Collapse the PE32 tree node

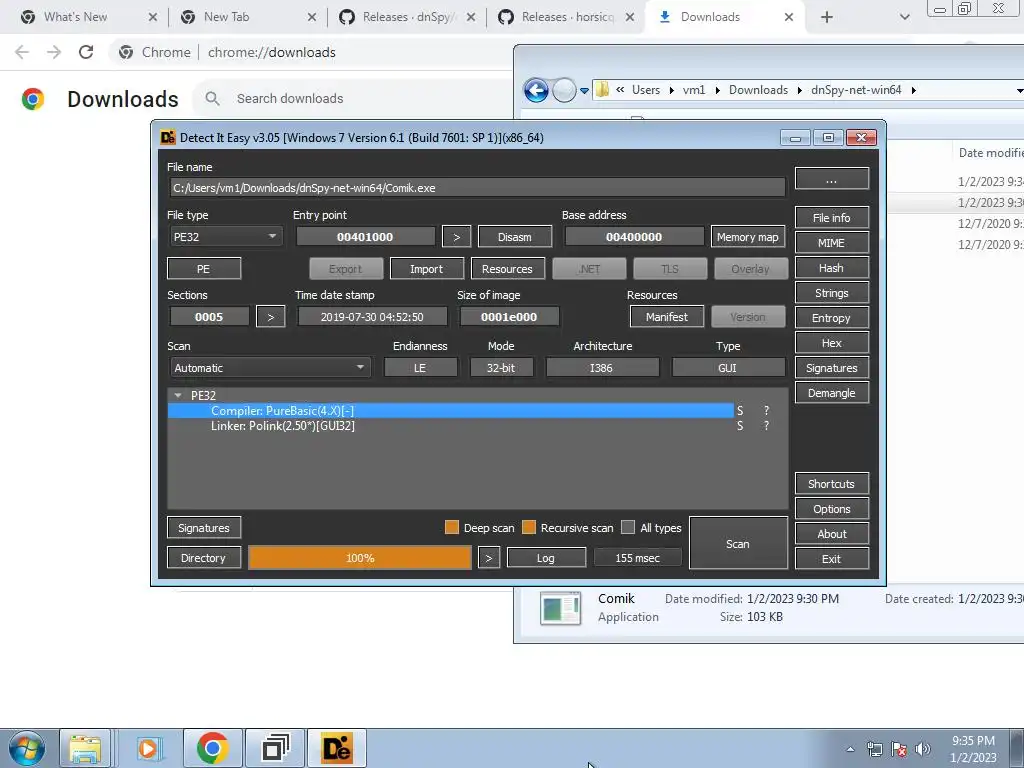178,395
